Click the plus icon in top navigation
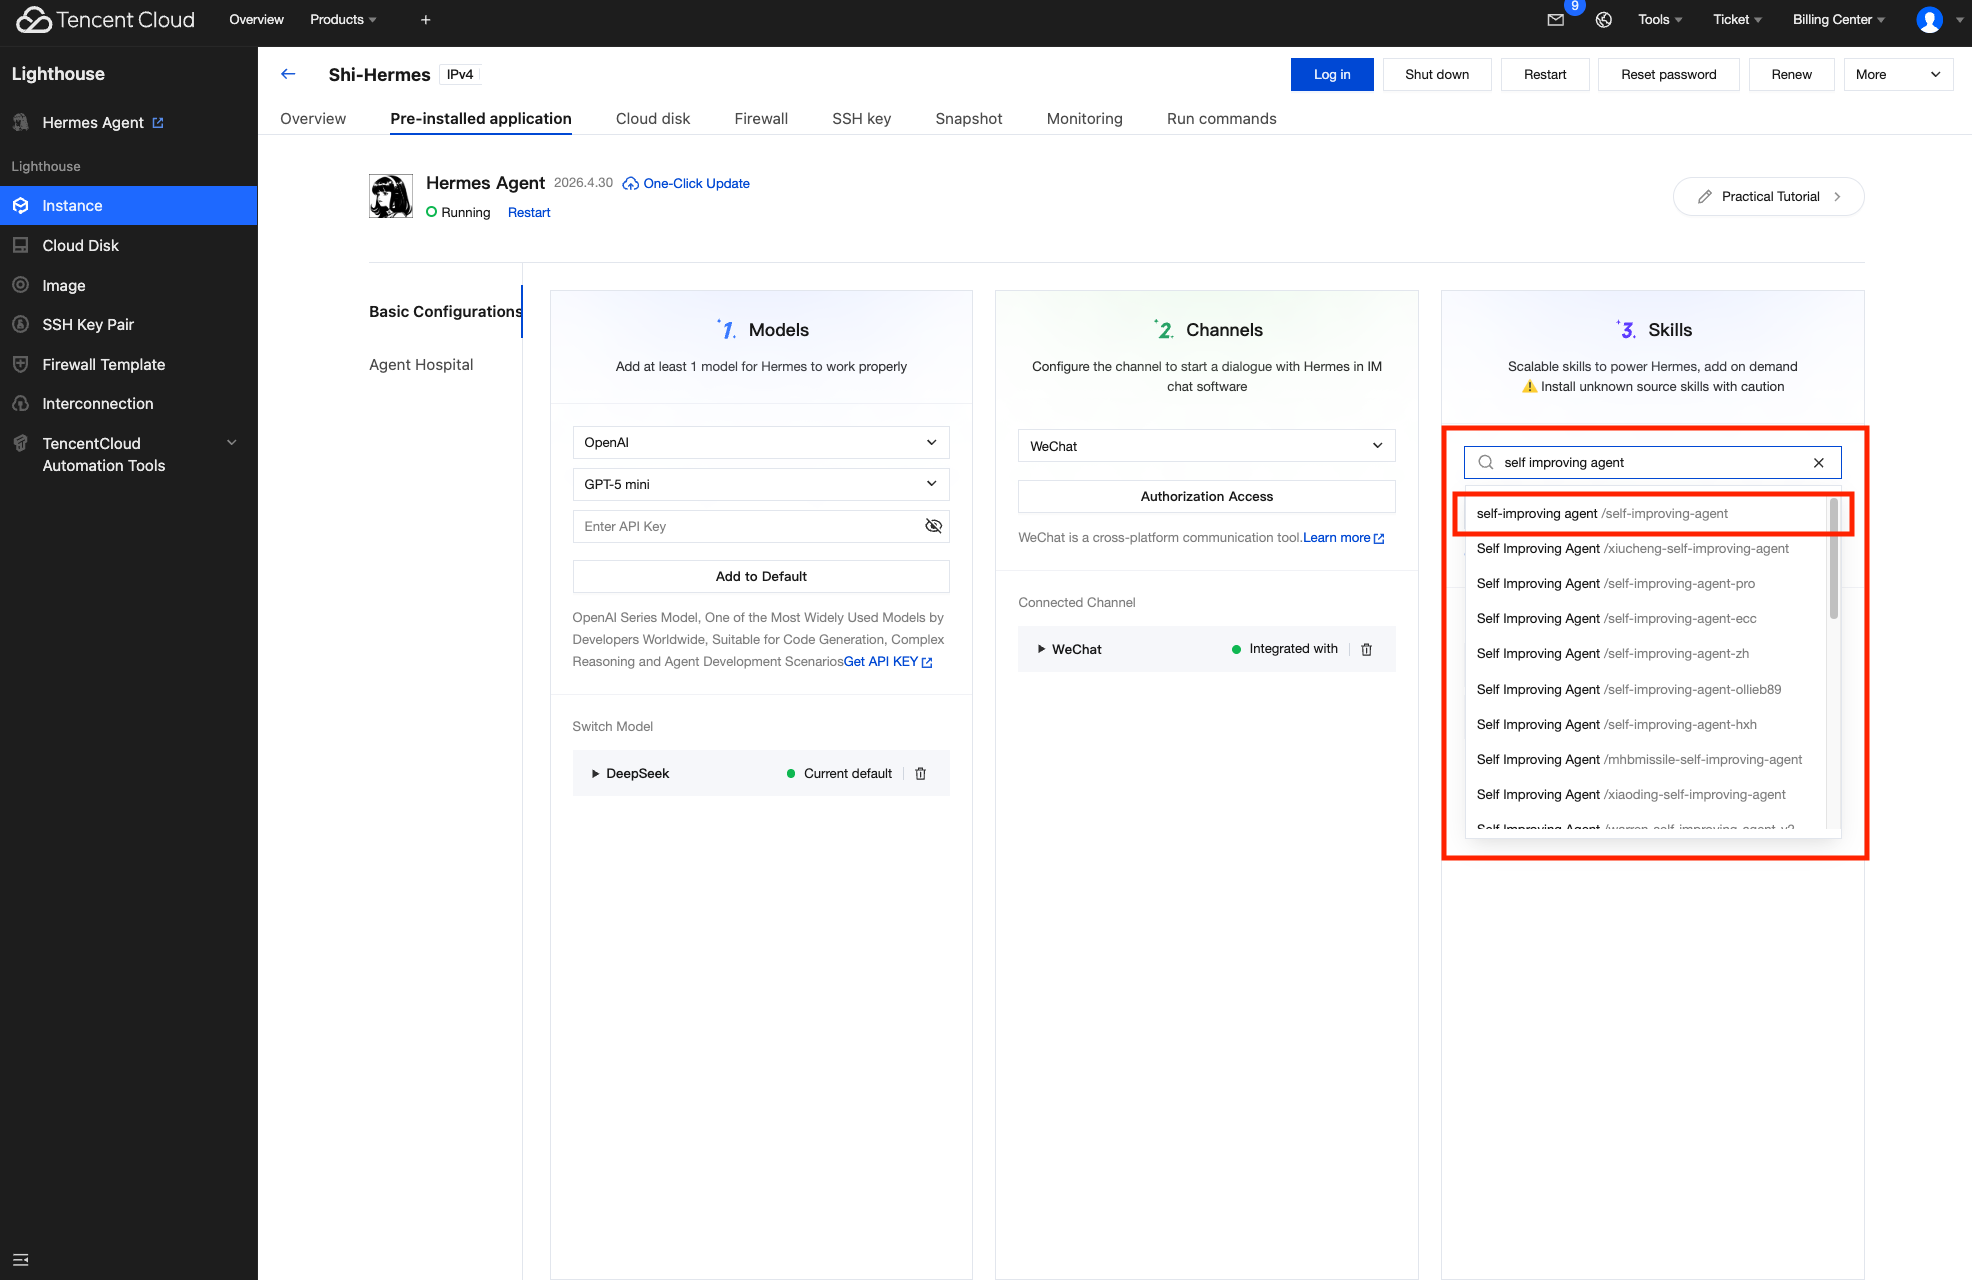This screenshot has width=1972, height=1280. pyautogui.click(x=426, y=20)
